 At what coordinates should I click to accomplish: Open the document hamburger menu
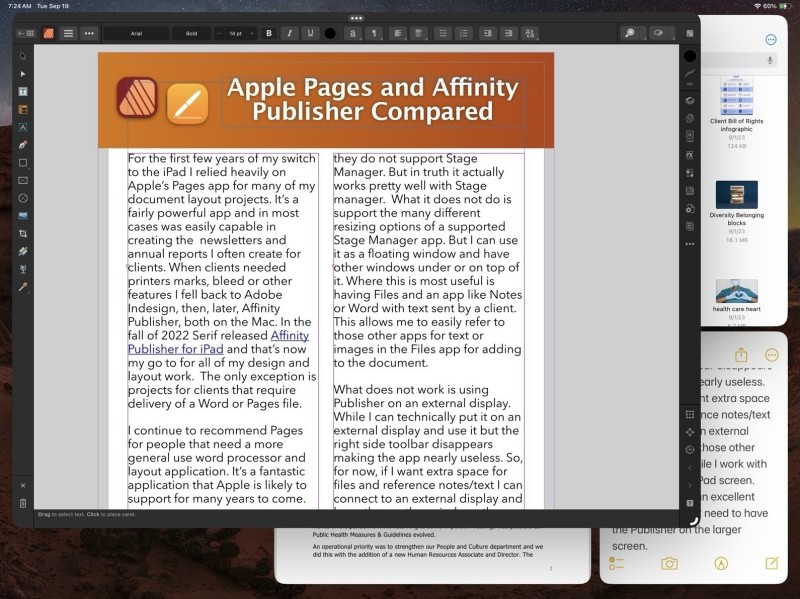click(x=68, y=33)
